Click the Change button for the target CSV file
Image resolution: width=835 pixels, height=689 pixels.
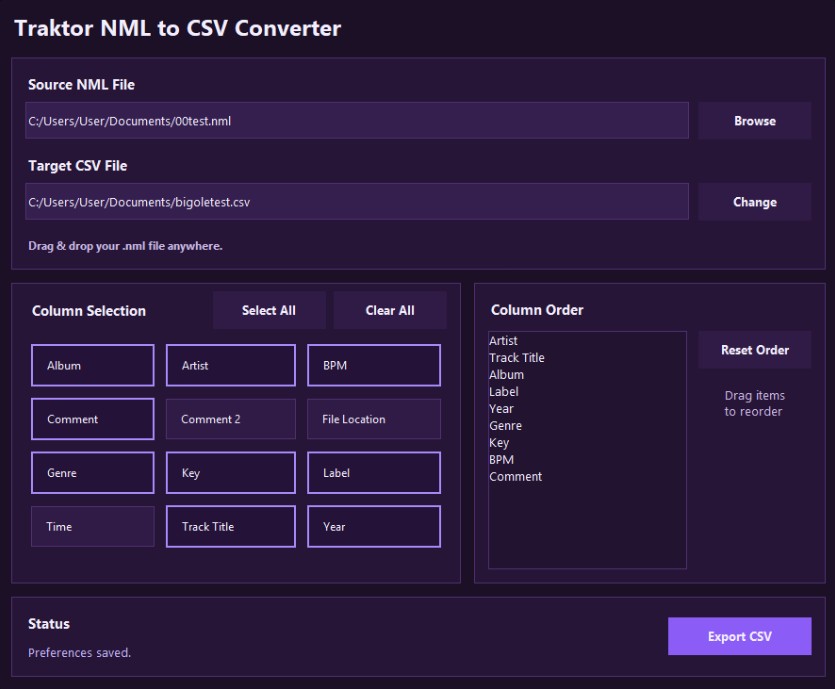click(x=755, y=202)
